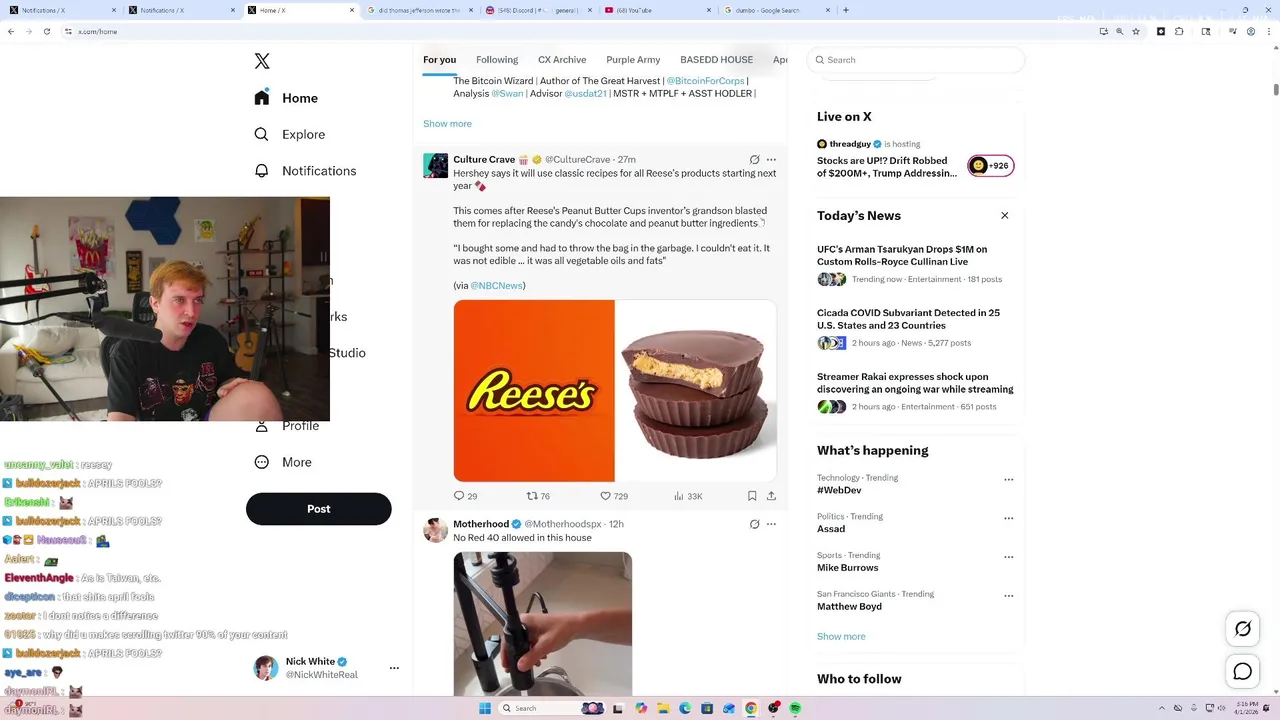This screenshot has height=720, width=1280.
Task: Open the Streamer Rakai news story
Action: pos(915,383)
